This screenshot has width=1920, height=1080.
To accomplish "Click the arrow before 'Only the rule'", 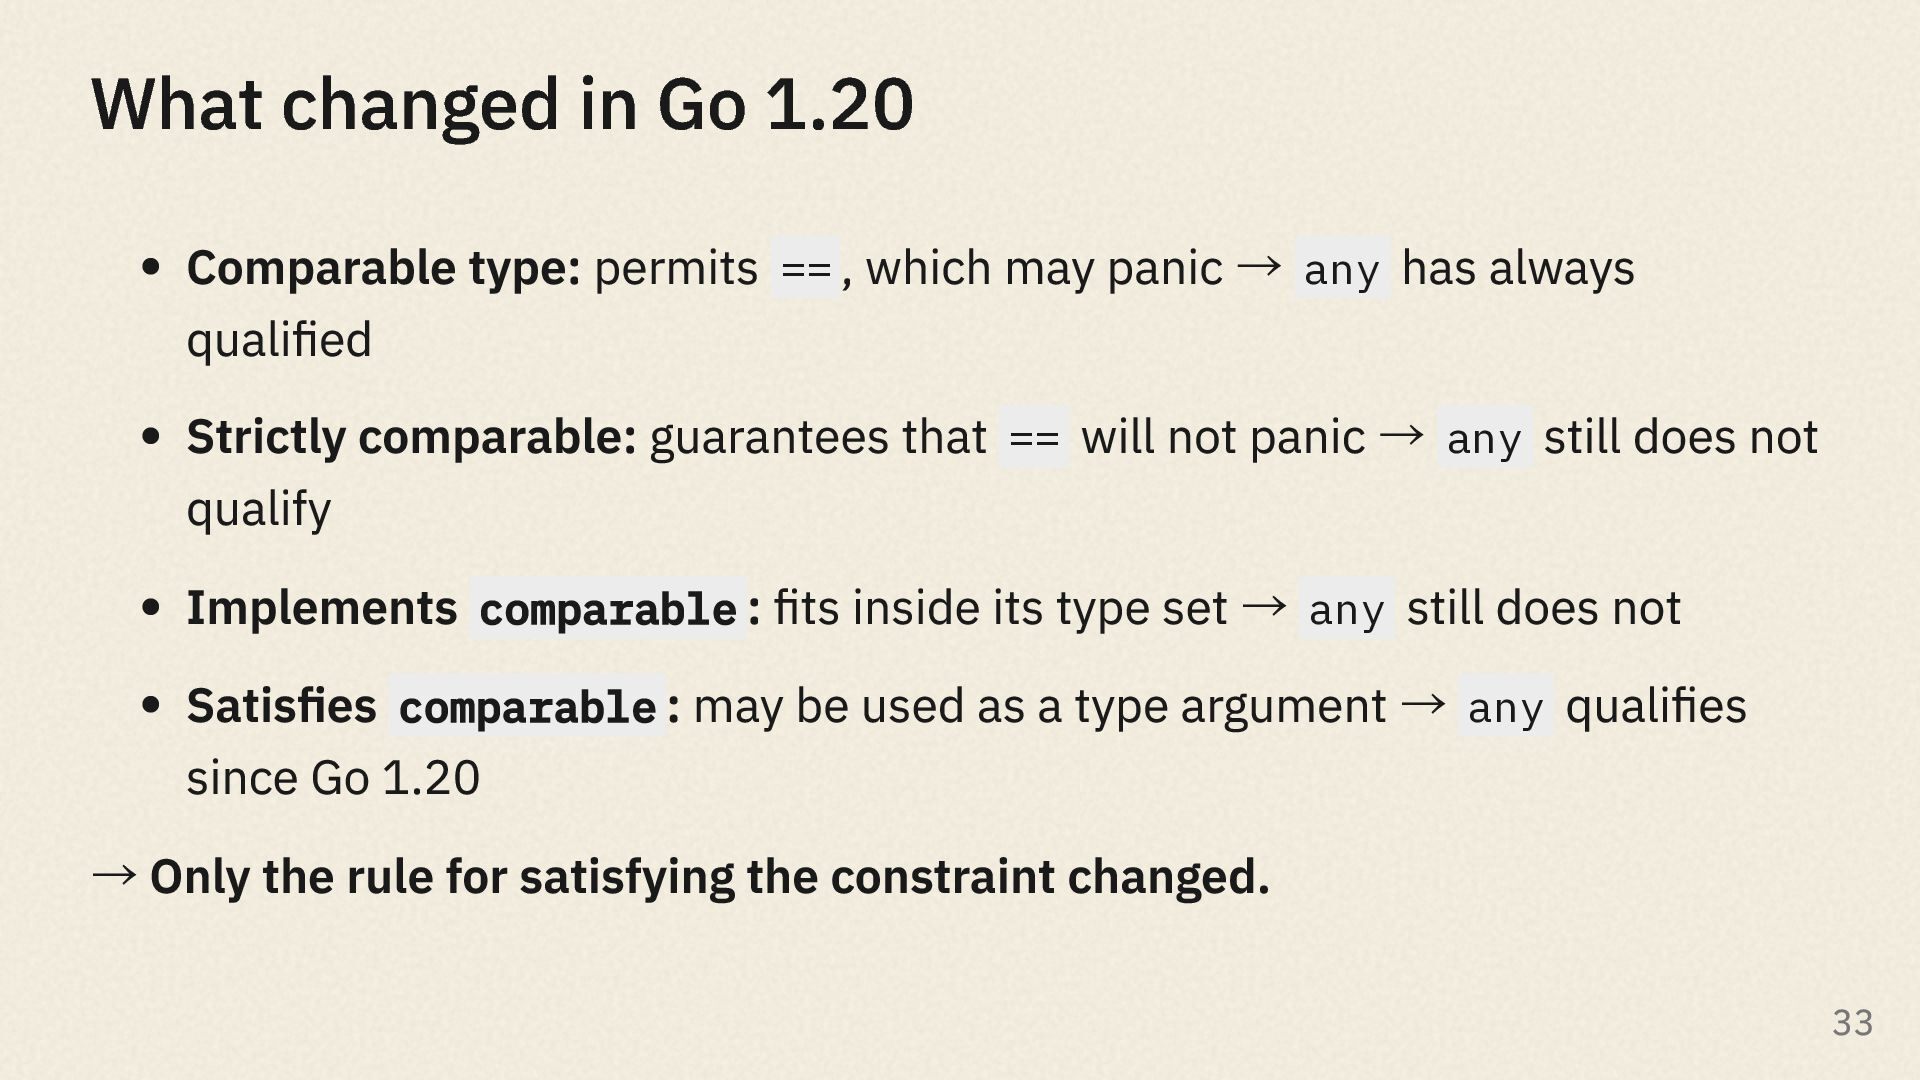I will point(114,875).
